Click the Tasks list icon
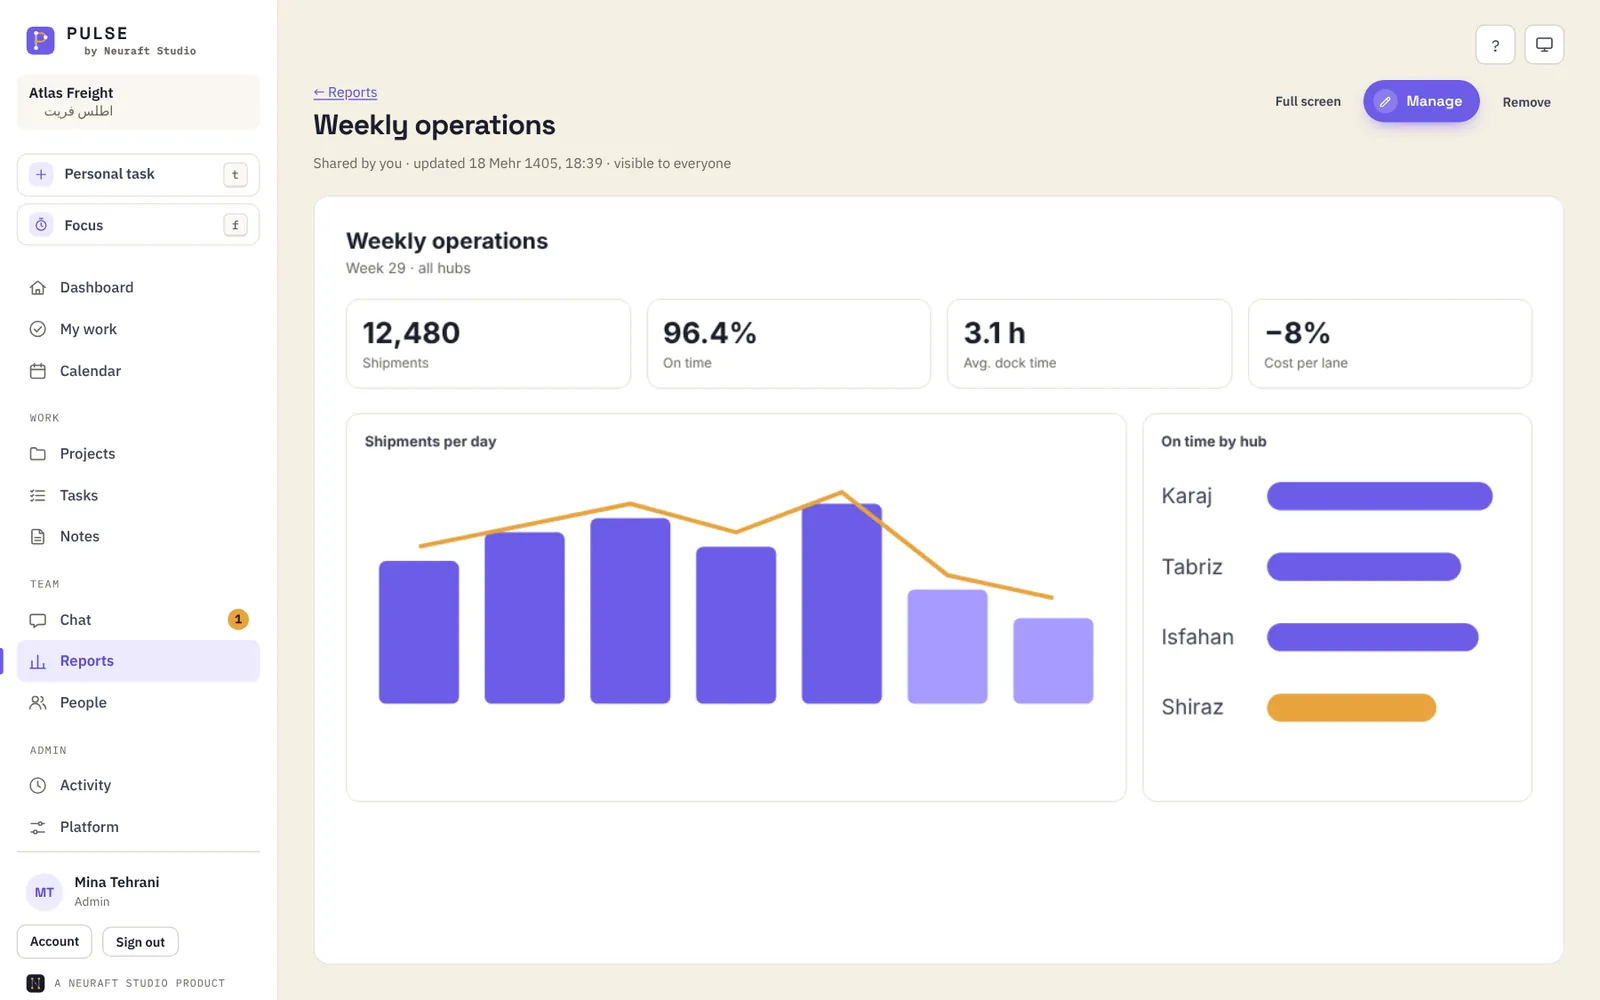The image size is (1600, 1000). tap(38, 496)
